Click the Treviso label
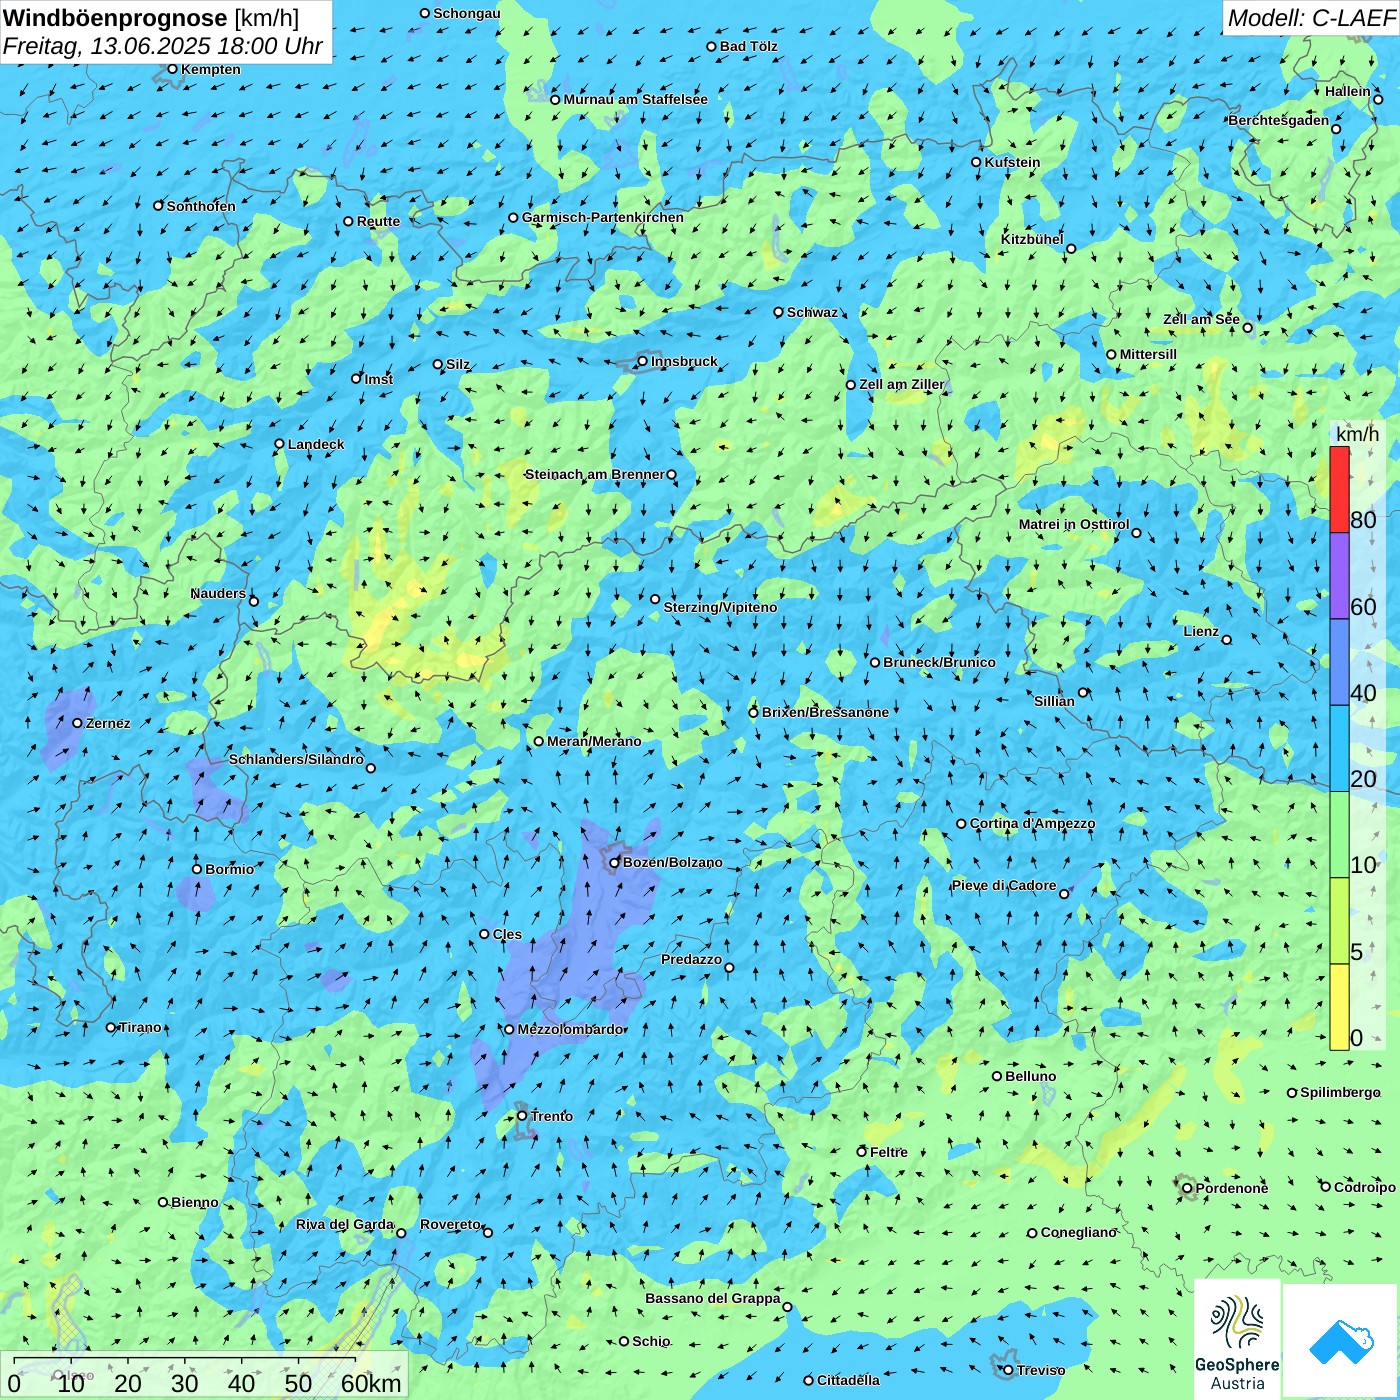This screenshot has width=1400, height=1400. click(x=1041, y=1370)
